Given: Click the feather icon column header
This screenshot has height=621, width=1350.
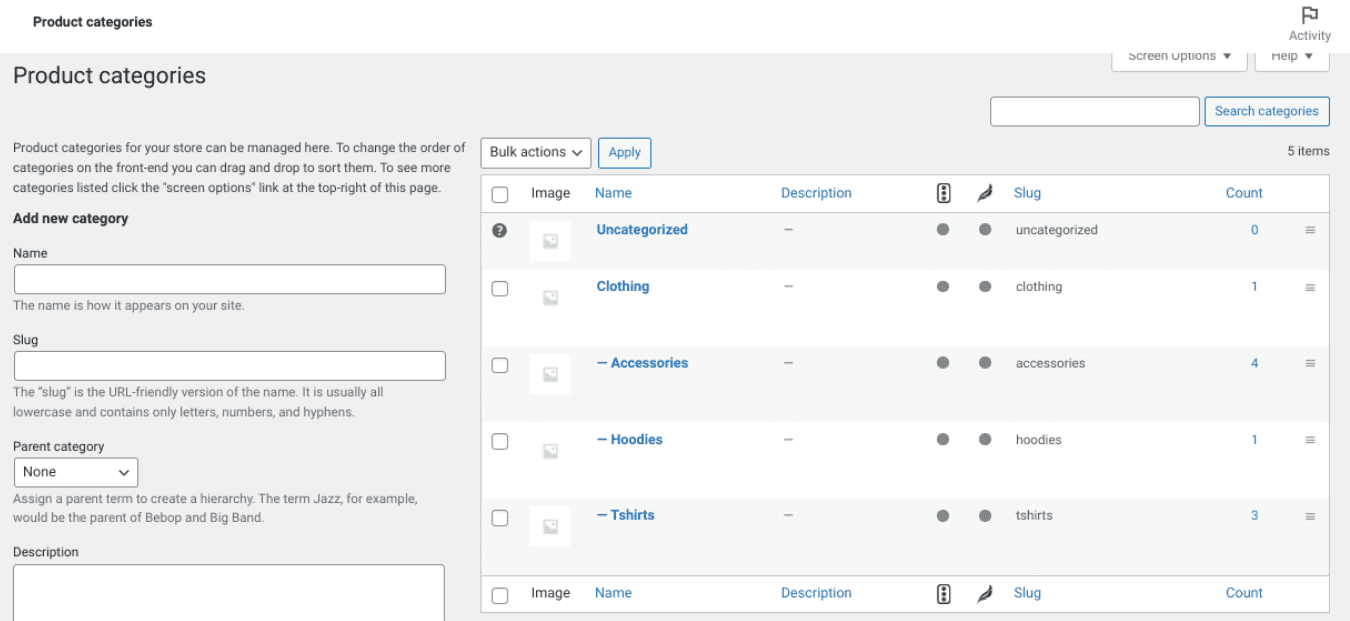Looking at the screenshot, I should 985,193.
